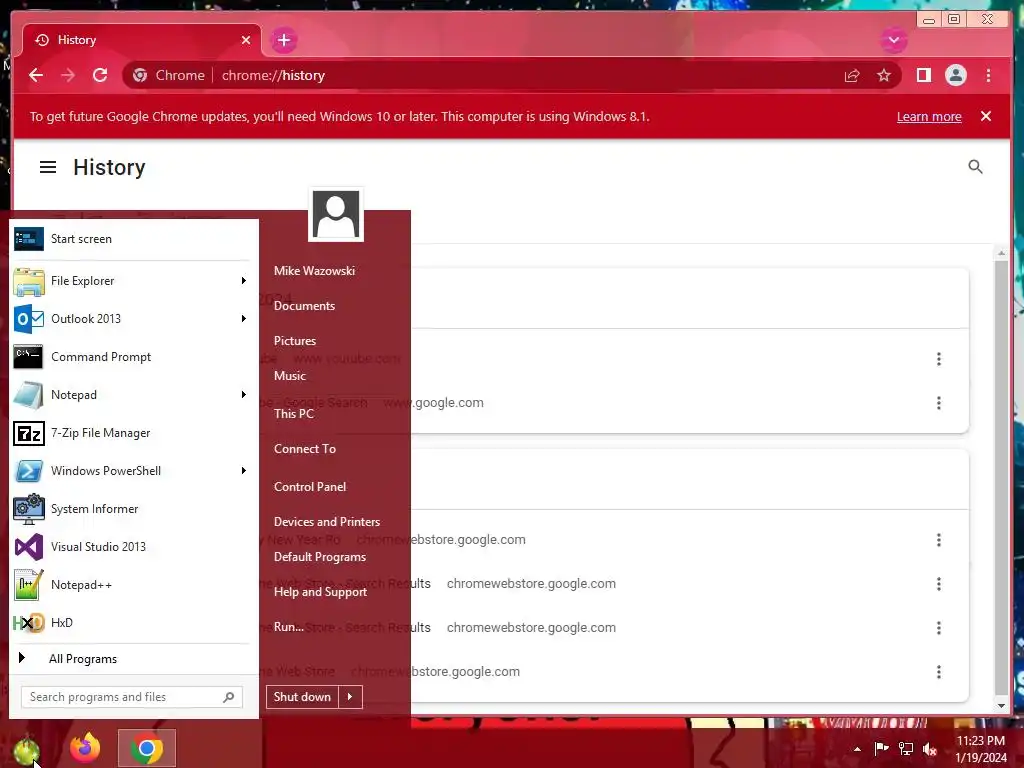The image size is (1024, 768).
Task: Open History hamburger menu
Action: click(48, 167)
